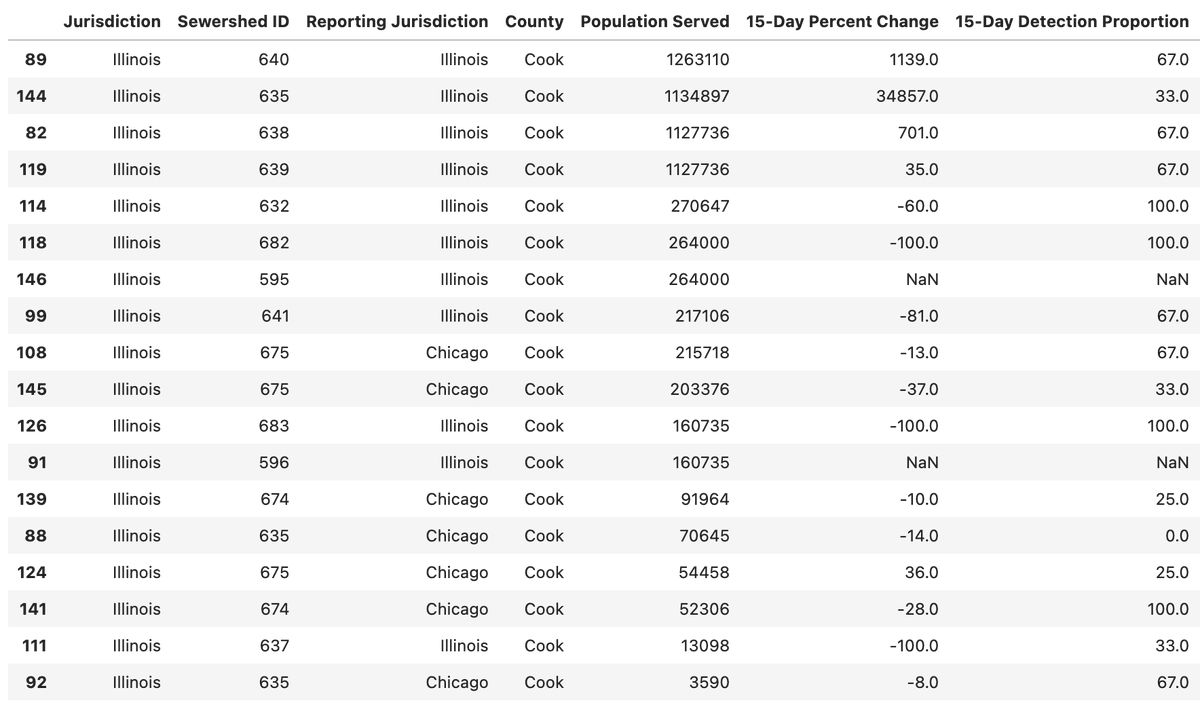The image size is (1200, 707).
Task: Select population value 3590 in last row
Action: tap(710, 682)
